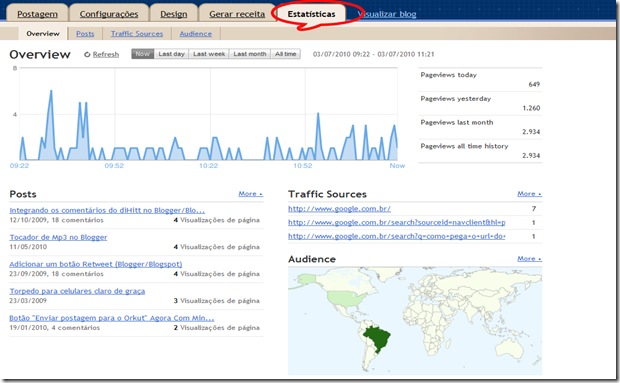Open post Torpedo para celulares claro de graça
Screen dimensions: 620x383
point(77,291)
